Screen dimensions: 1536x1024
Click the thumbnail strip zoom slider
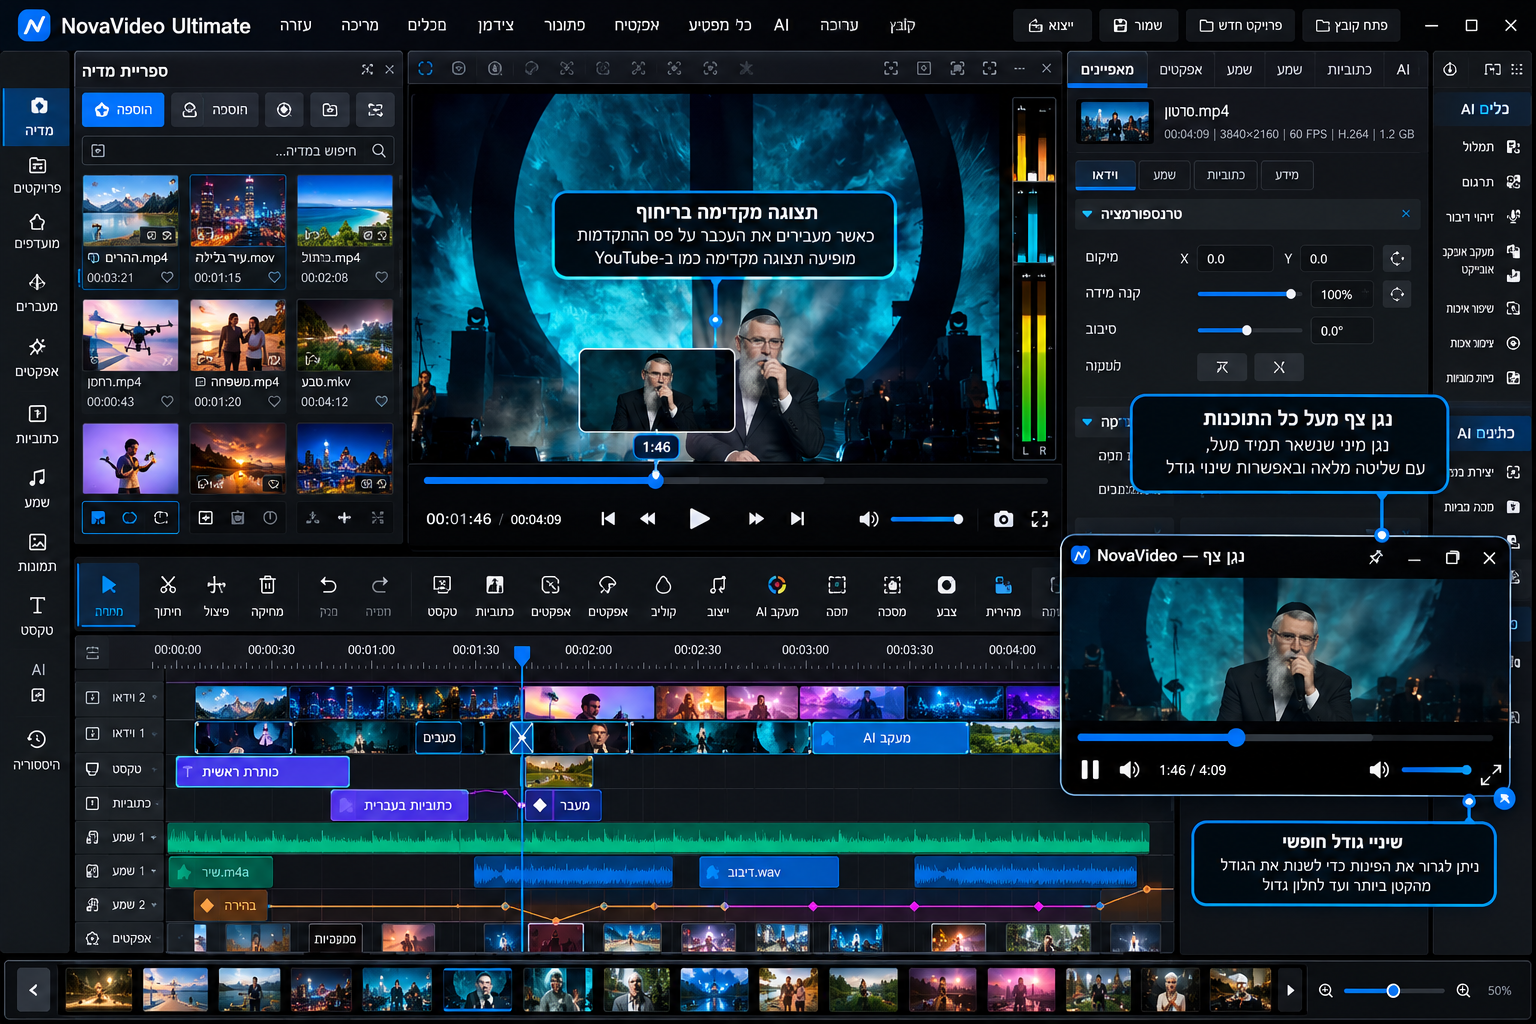point(1393,990)
